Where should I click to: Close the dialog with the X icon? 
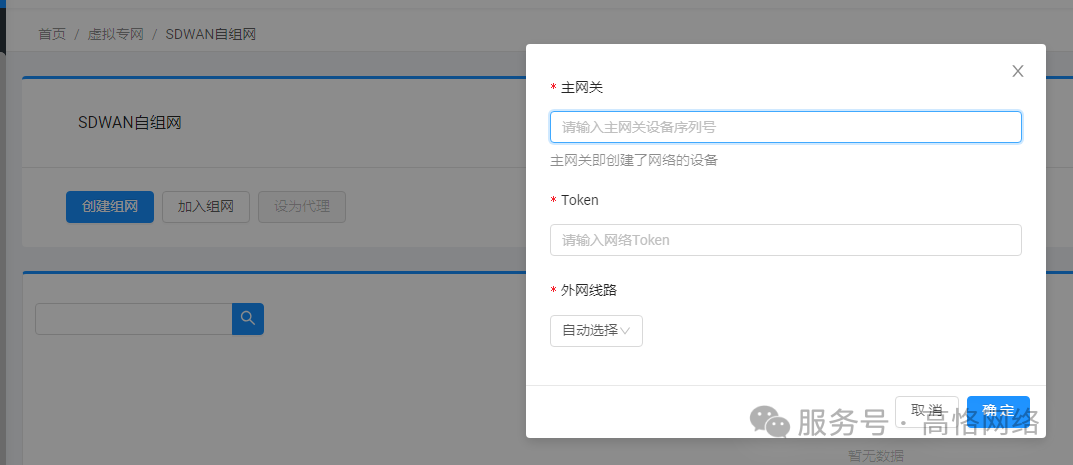[1018, 71]
